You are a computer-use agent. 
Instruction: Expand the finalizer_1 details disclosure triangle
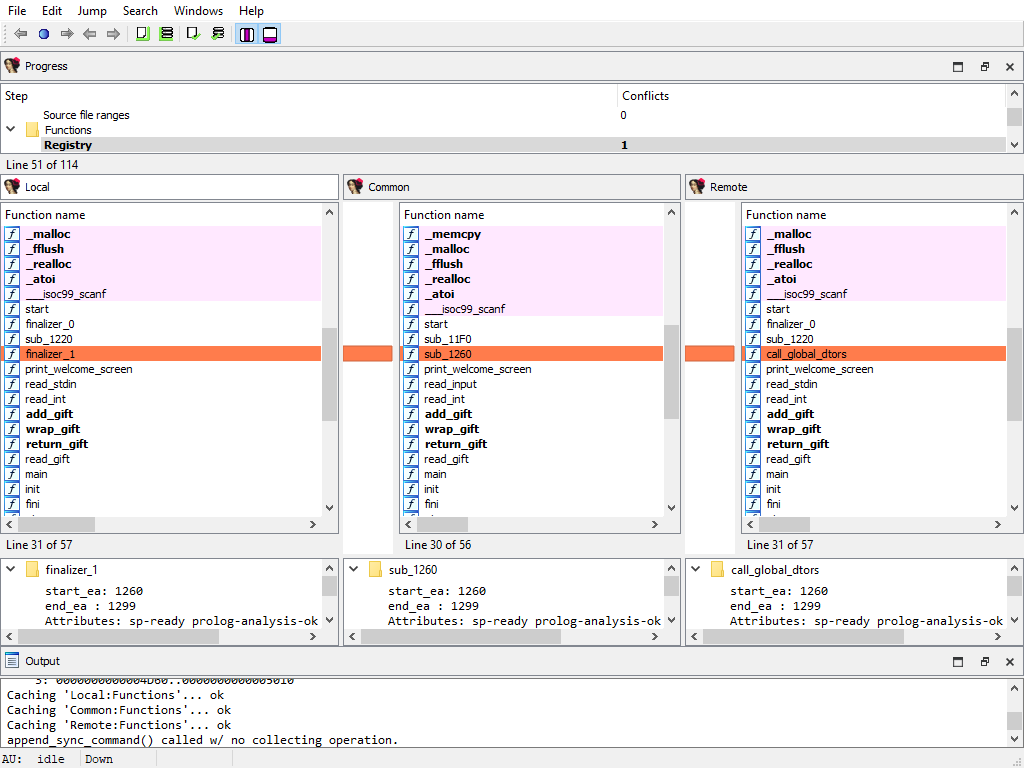(x=11, y=568)
